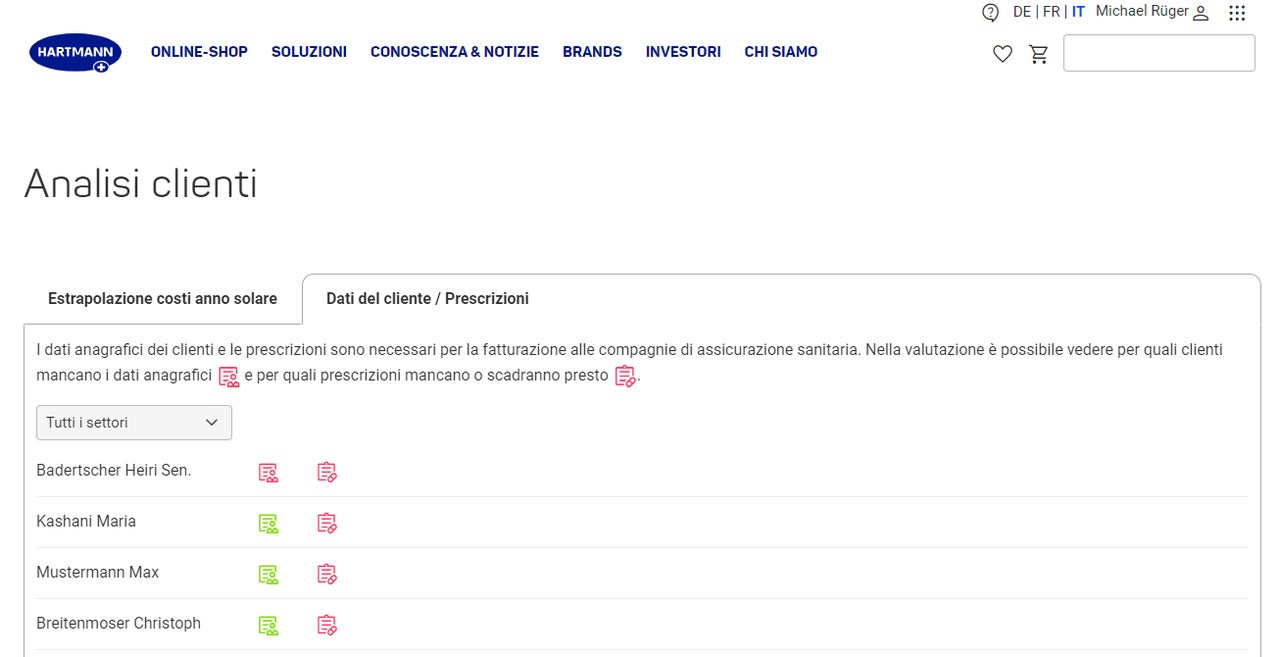Click the user profile icon next to Michael Rüger

tap(1201, 13)
